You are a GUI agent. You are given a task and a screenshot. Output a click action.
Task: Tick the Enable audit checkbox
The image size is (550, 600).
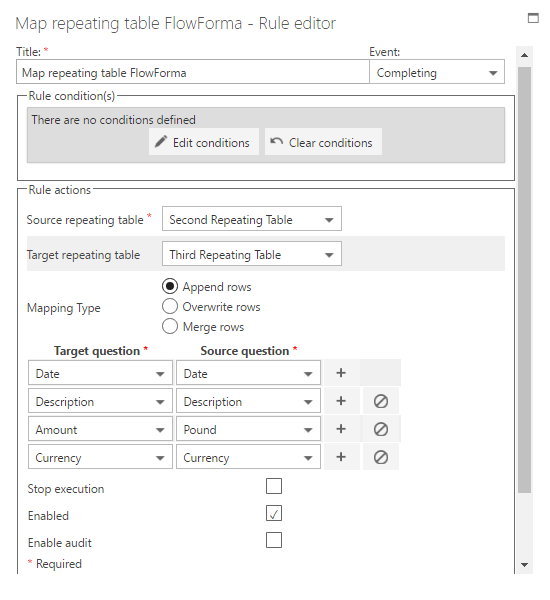[x=274, y=540]
